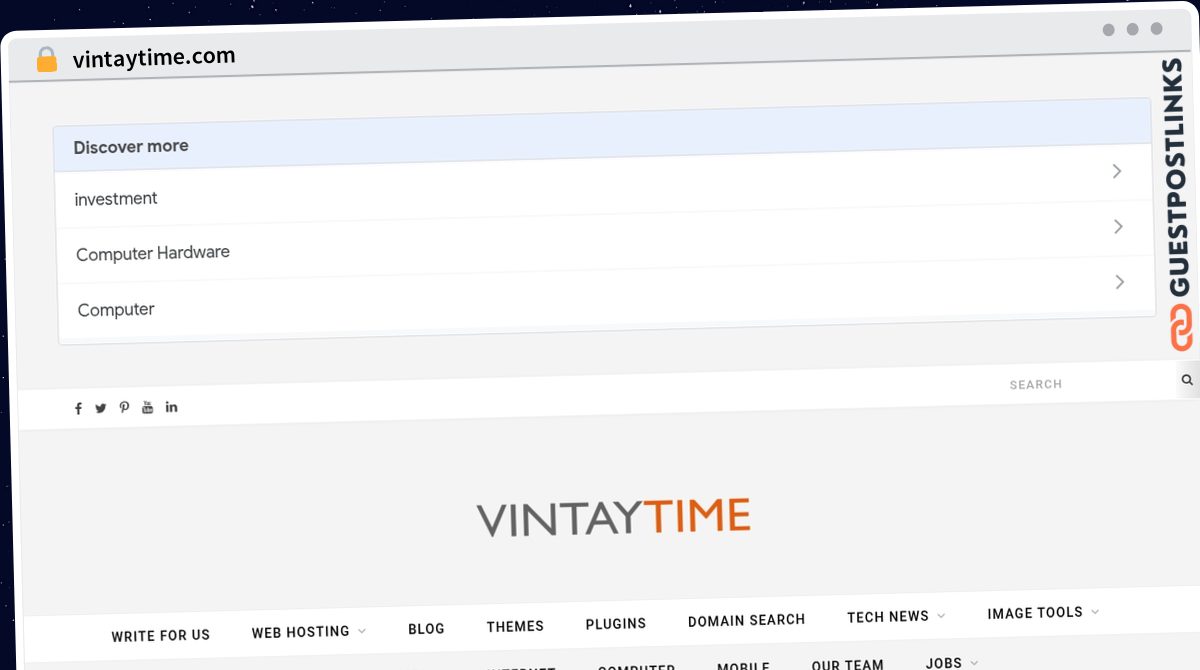This screenshot has width=1200, height=670.
Task: Select the investment suggestion link
Action: [x=116, y=199]
